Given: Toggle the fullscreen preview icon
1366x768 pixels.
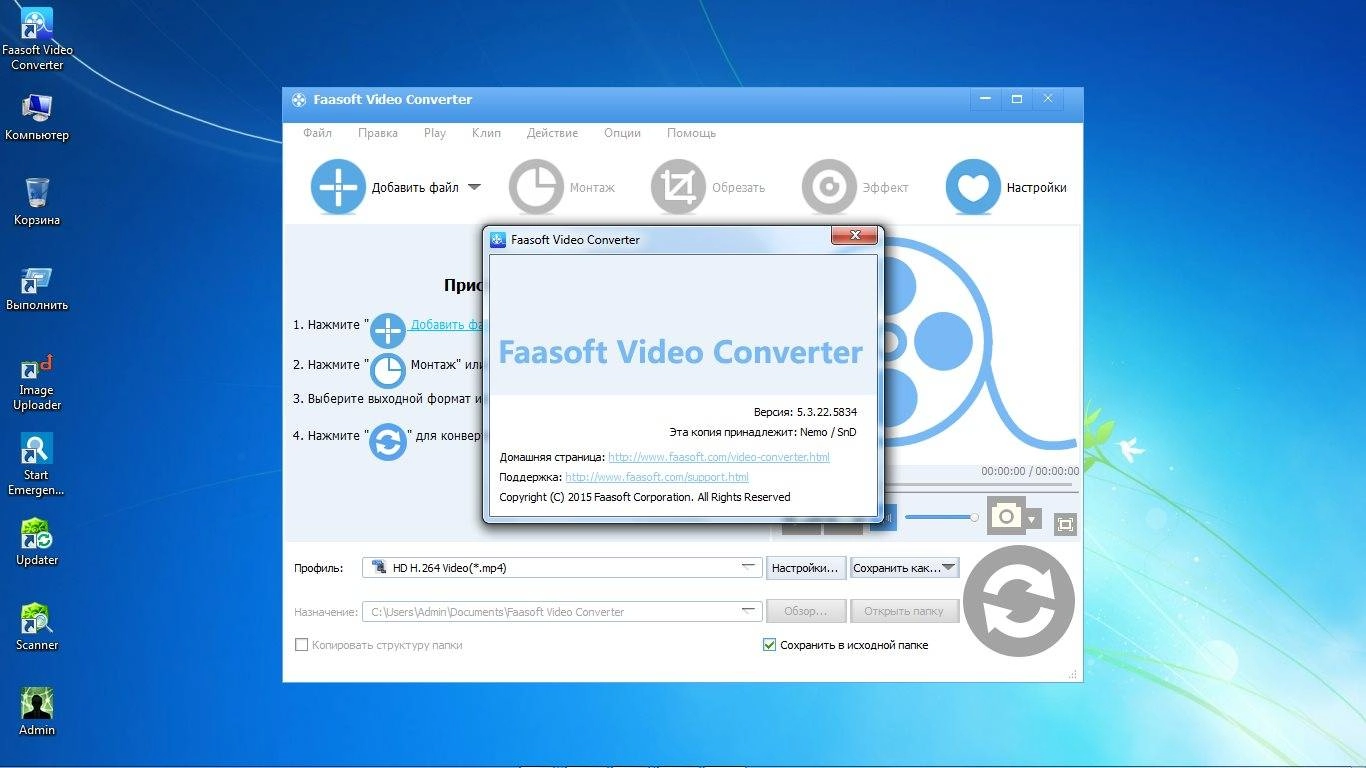Looking at the screenshot, I should click(1065, 524).
